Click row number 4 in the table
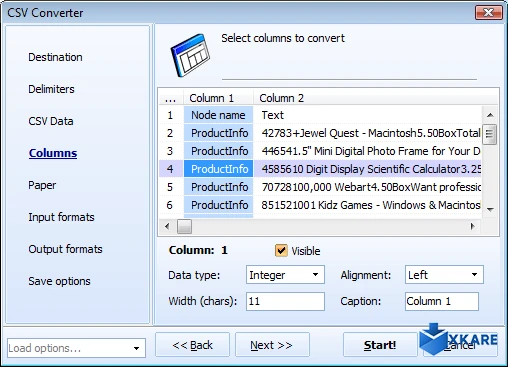This screenshot has height=367, width=508. point(171,169)
